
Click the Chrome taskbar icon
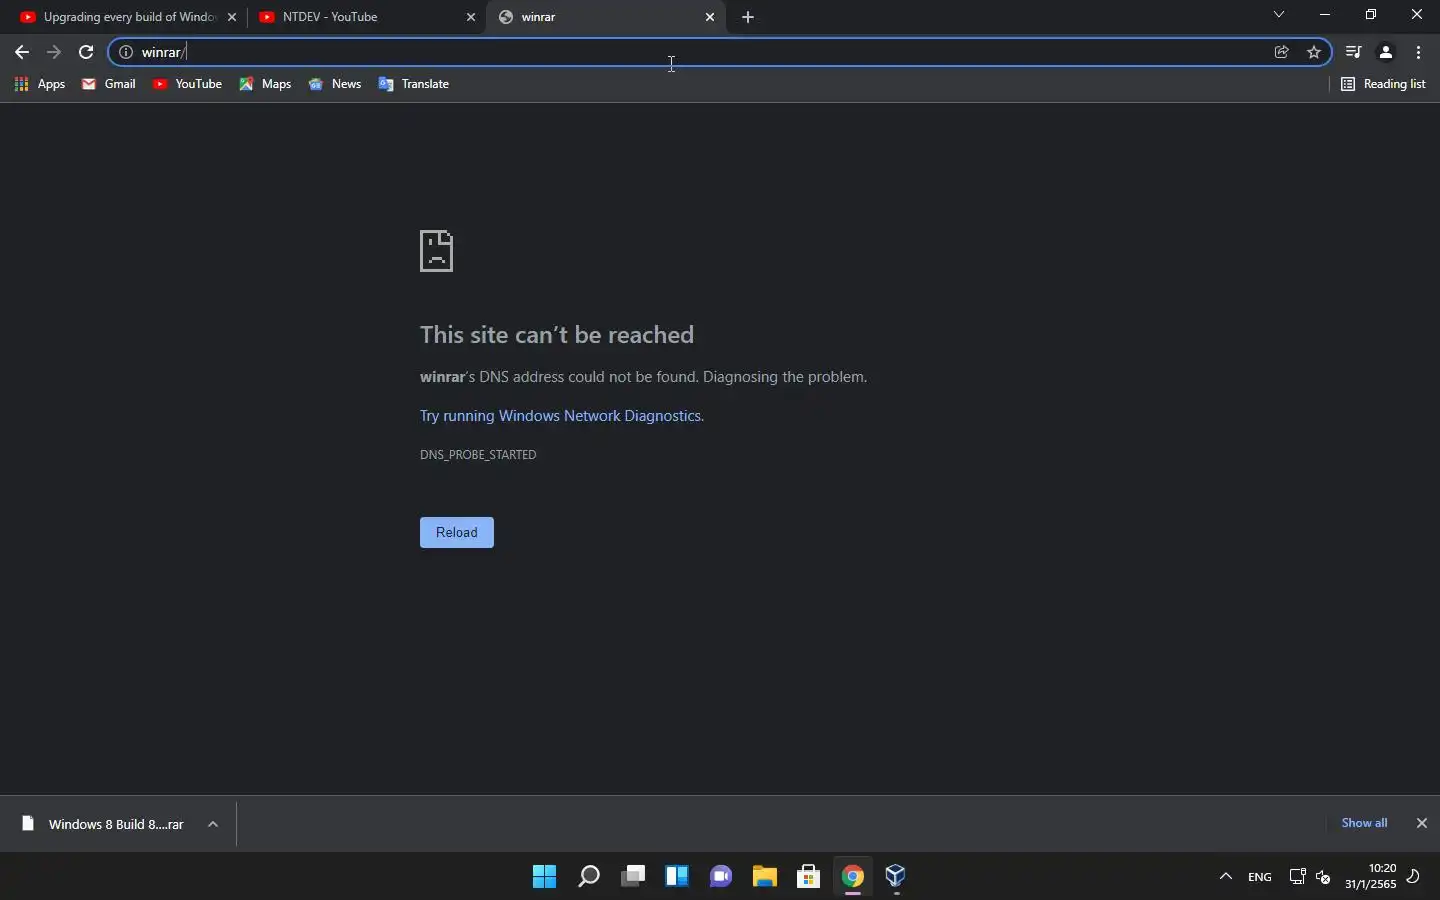[854, 878]
